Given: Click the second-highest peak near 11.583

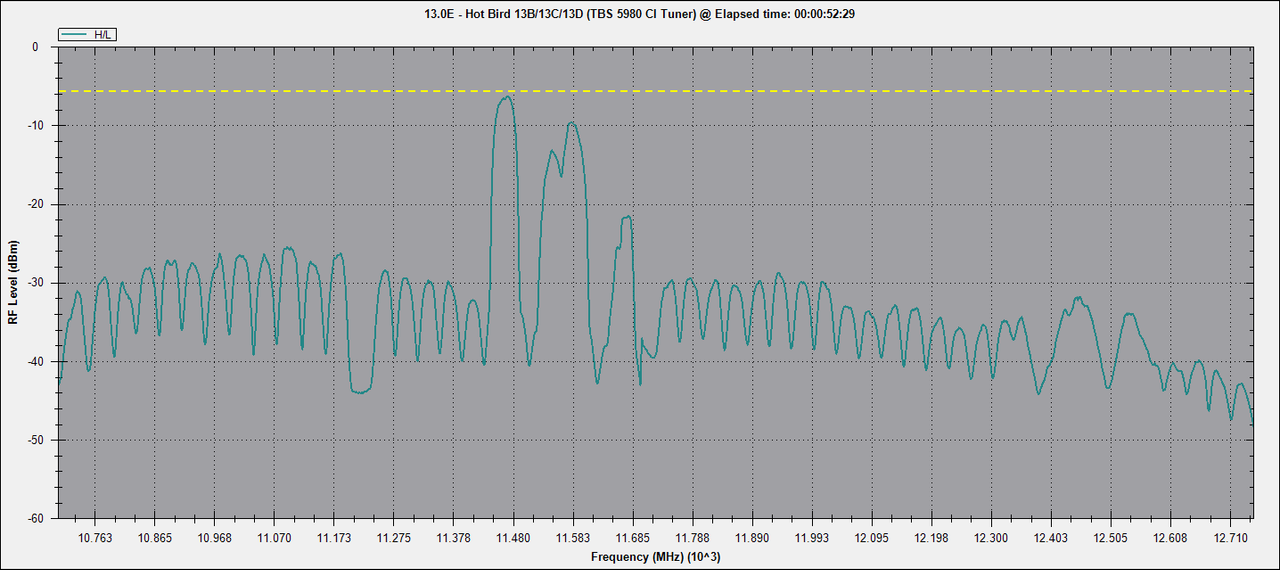Looking at the screenshot, I should coord(572,124).
